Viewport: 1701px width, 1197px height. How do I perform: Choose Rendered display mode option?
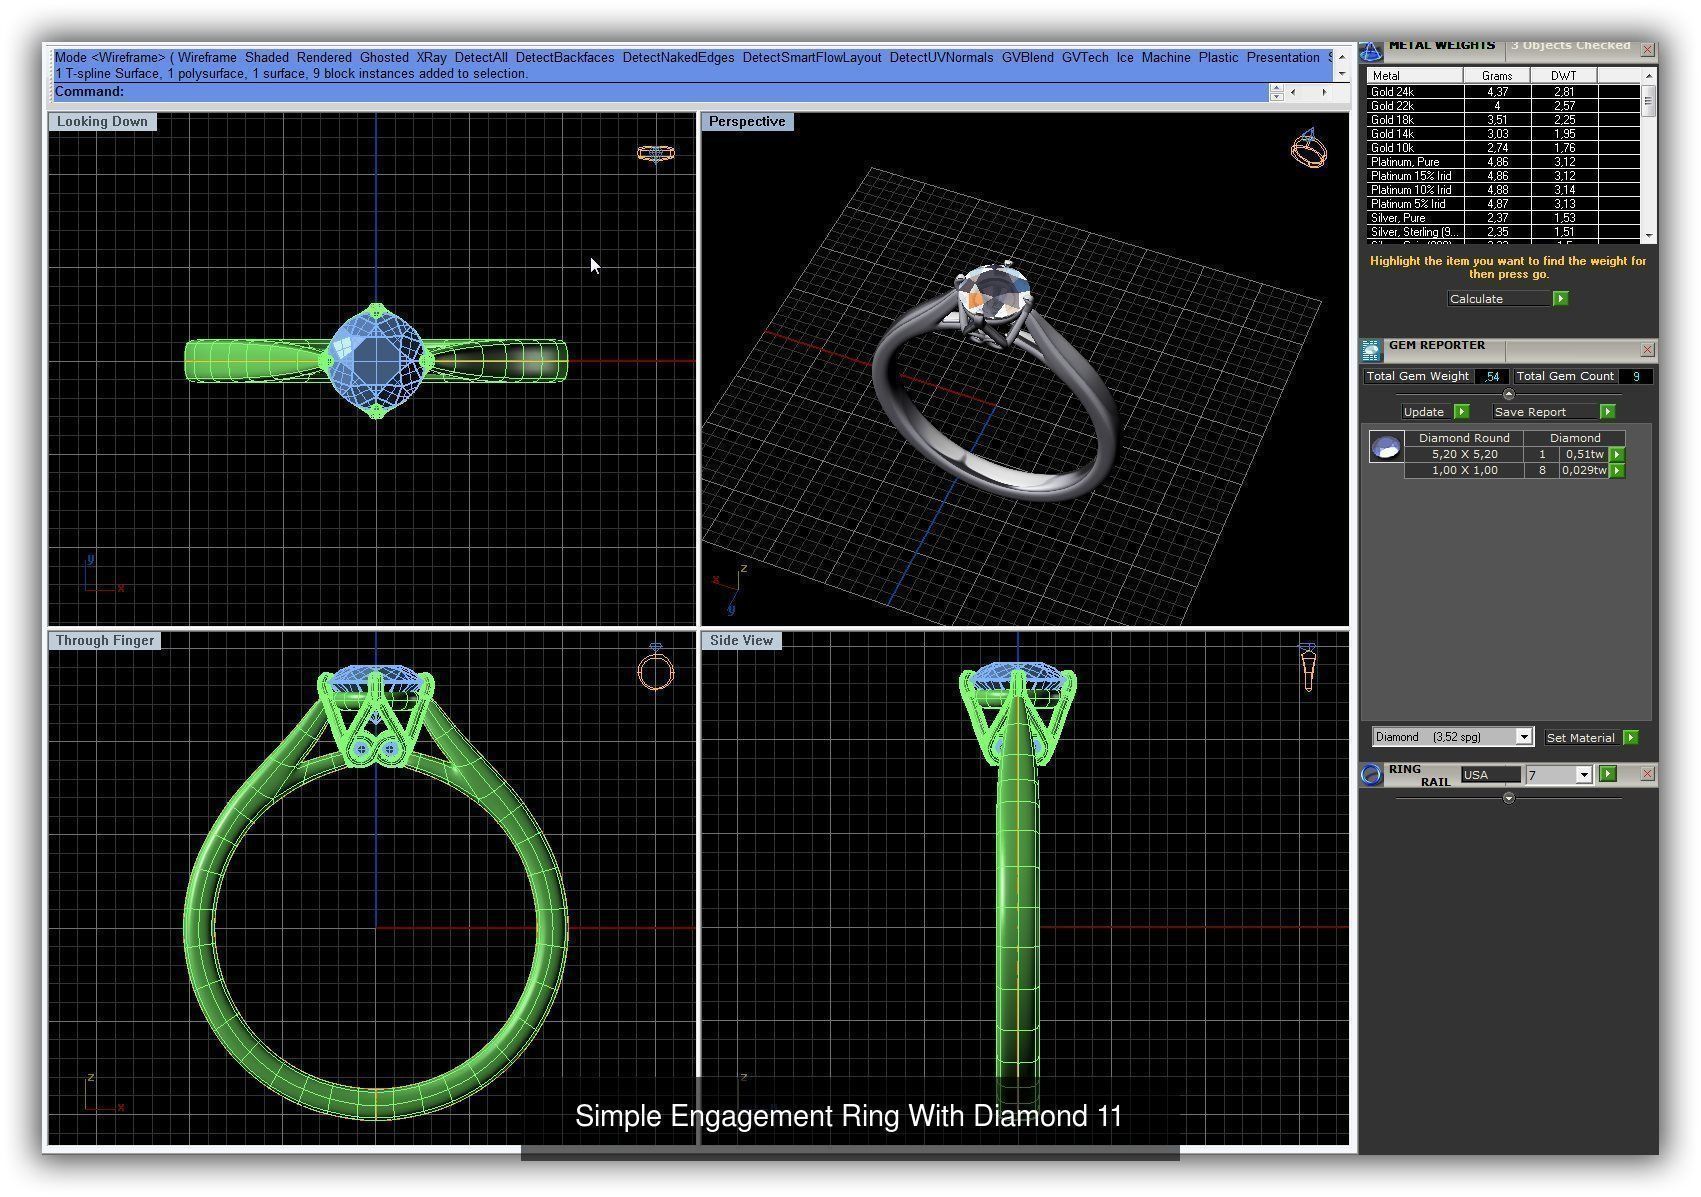click(x=324, y=58)
